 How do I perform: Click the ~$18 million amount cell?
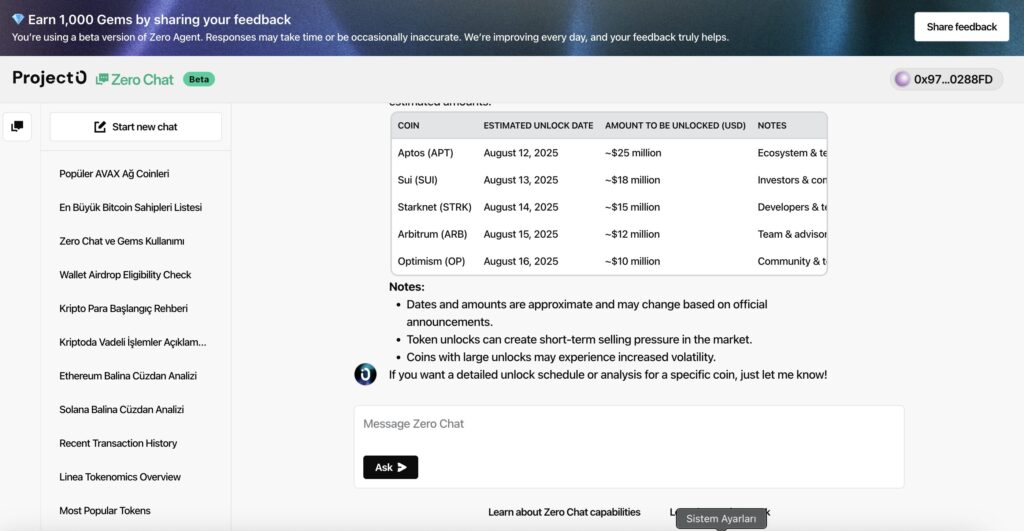pos(632,180)
